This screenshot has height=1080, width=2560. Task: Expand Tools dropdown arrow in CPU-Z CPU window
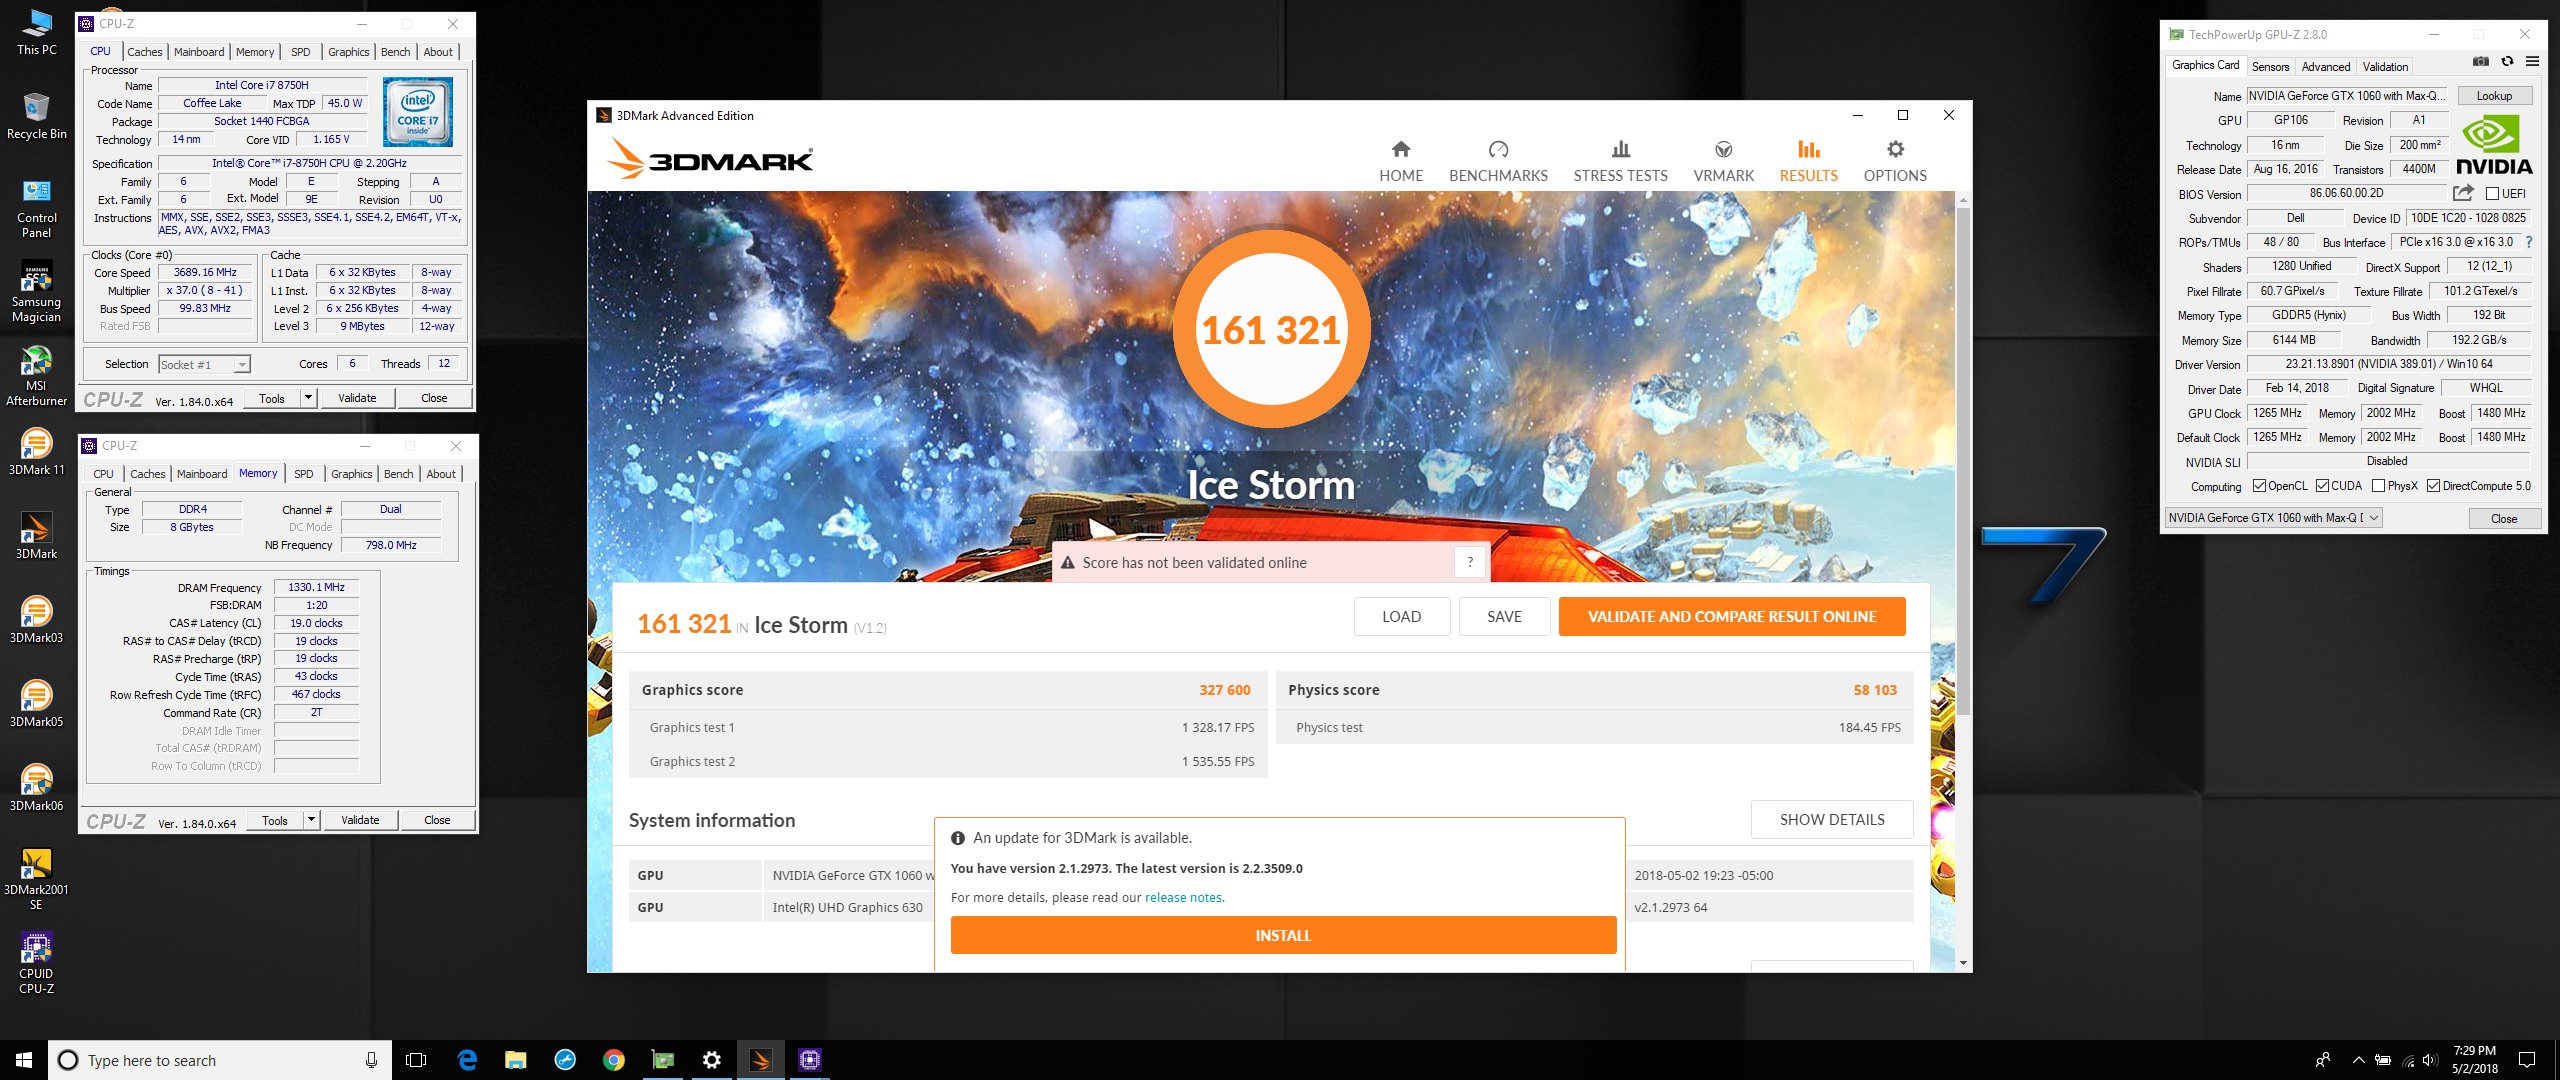point(309,398)
